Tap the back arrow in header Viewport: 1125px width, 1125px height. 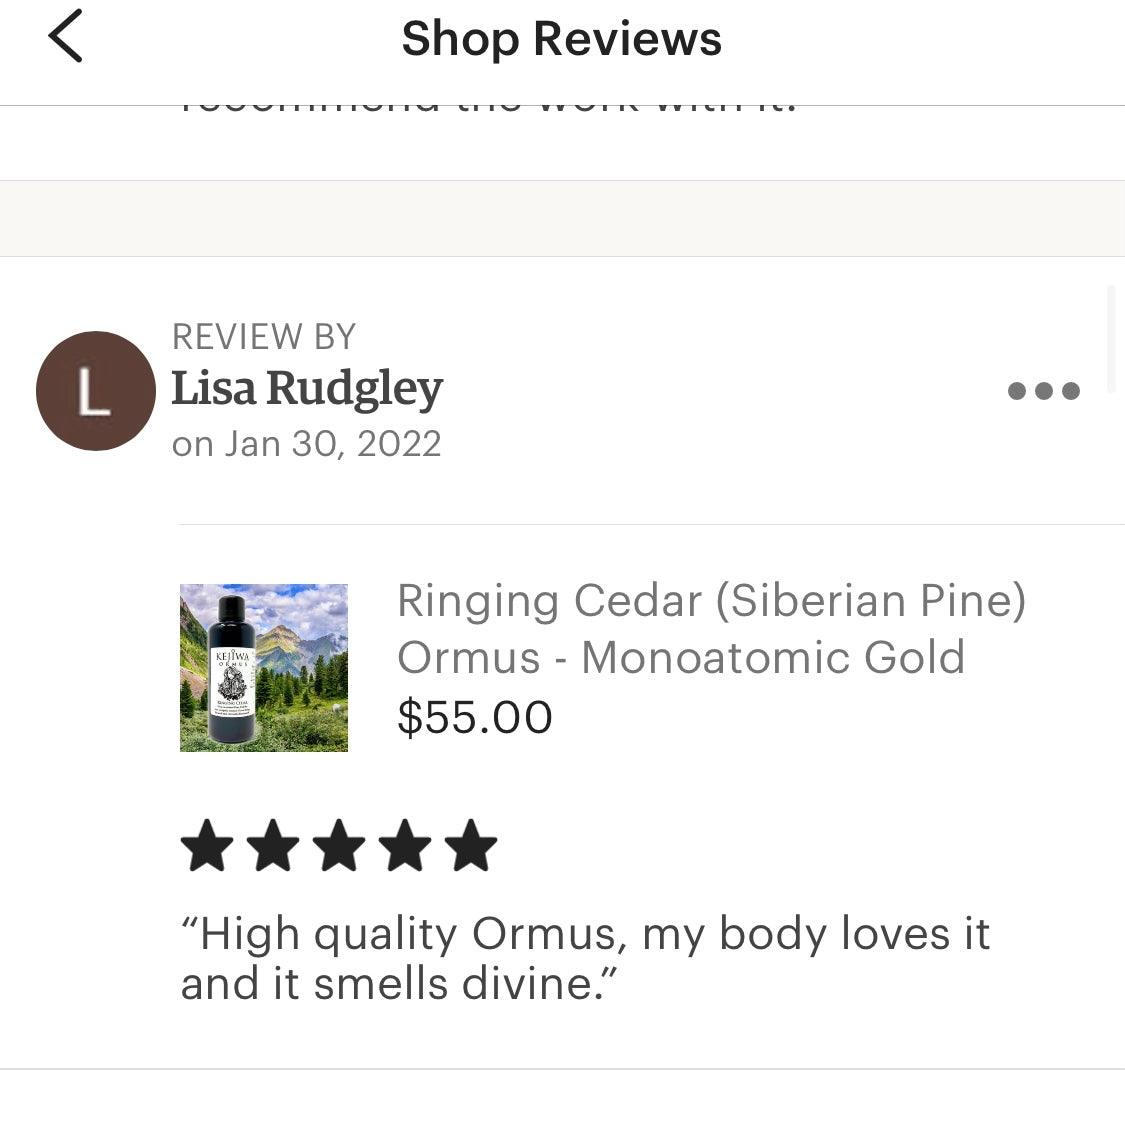pyautogui.click(x=66, y=37)
